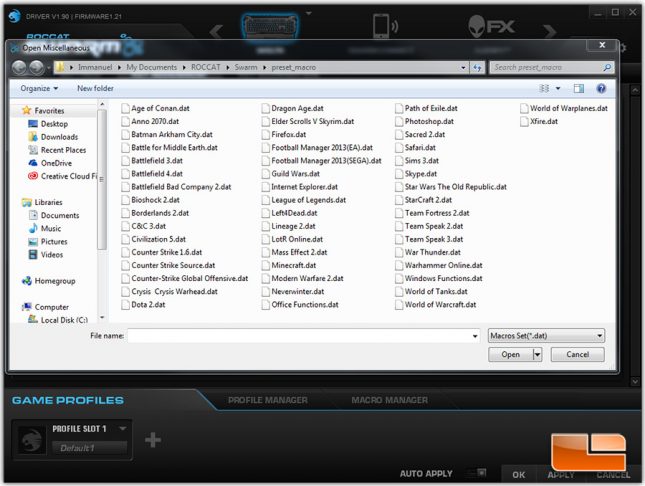Open the Macros Set(*.dat) file type dropdown

546,336
